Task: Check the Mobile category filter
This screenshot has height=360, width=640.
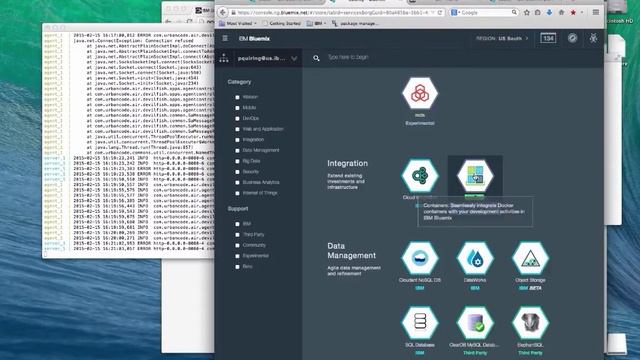Action: (237, 108)
